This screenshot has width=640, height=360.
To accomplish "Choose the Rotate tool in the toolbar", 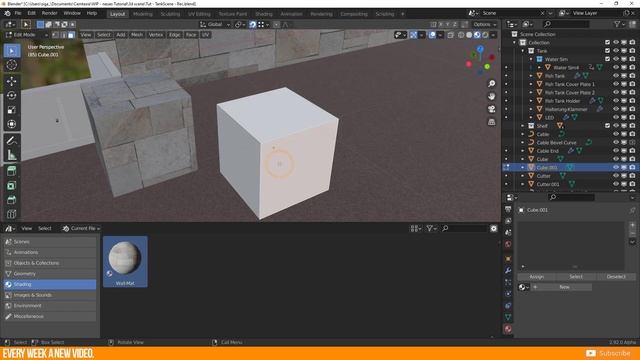I will tap(12, 95).
